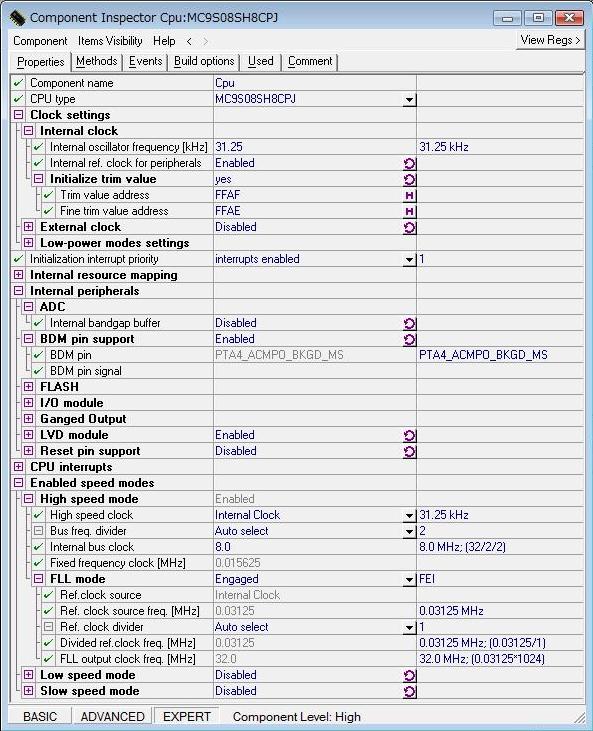Select the Properties tab

tap(41, 62)
